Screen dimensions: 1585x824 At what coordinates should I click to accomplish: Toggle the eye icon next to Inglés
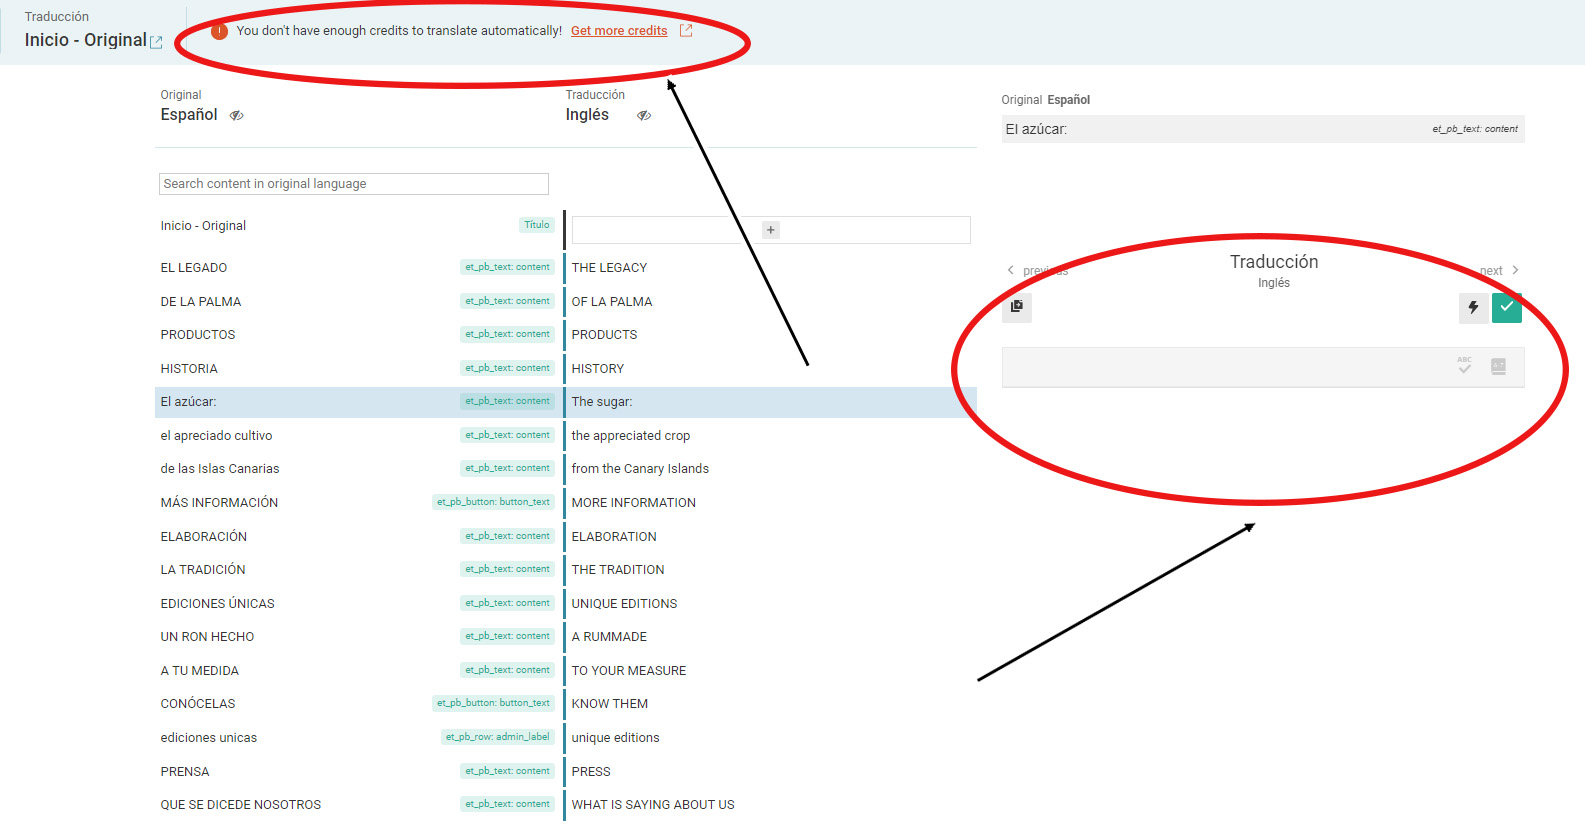(x=644, y=116)
